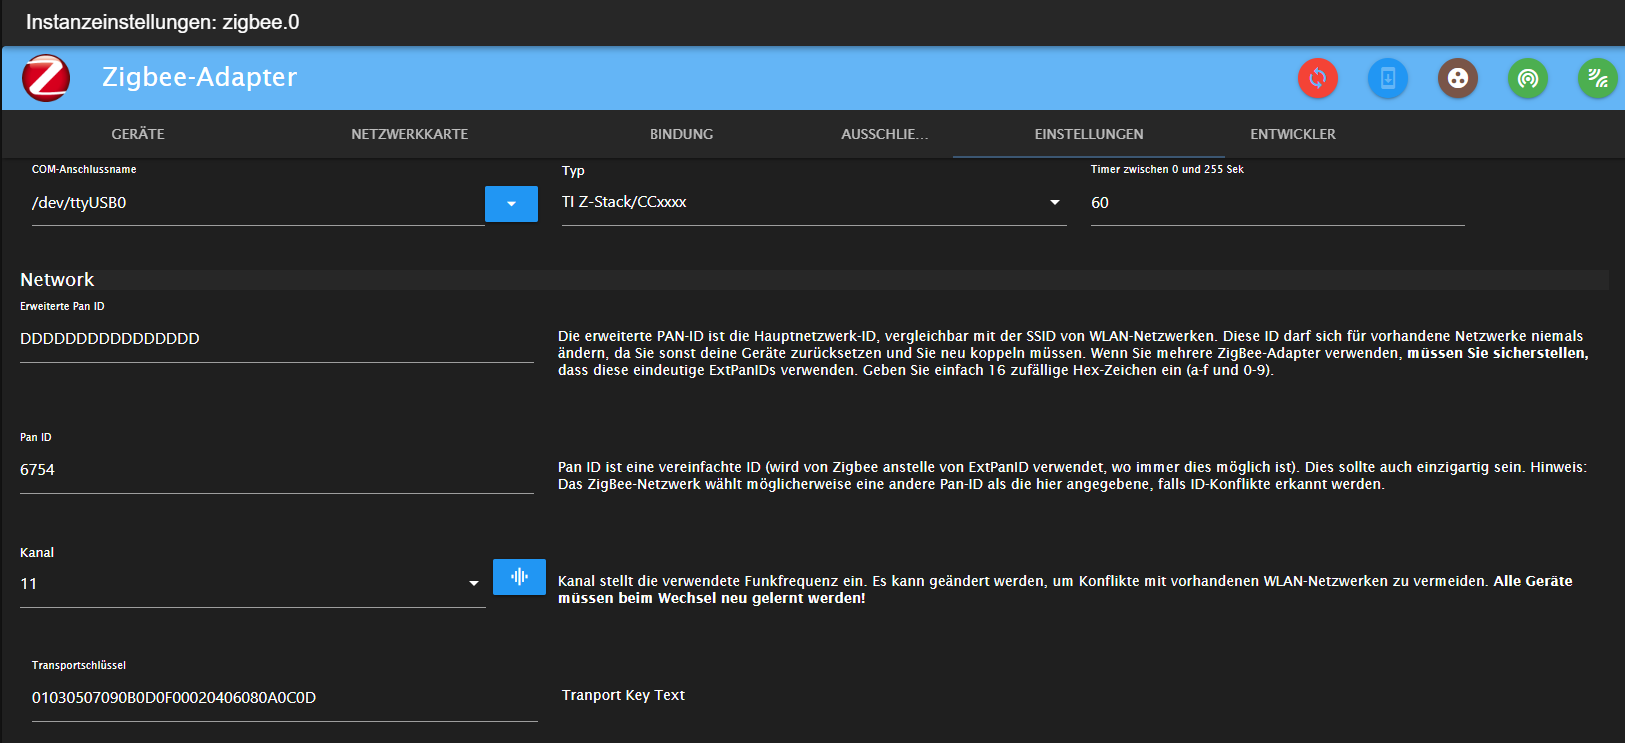Expand the Kanal channel dropdown

click(253, 584)
